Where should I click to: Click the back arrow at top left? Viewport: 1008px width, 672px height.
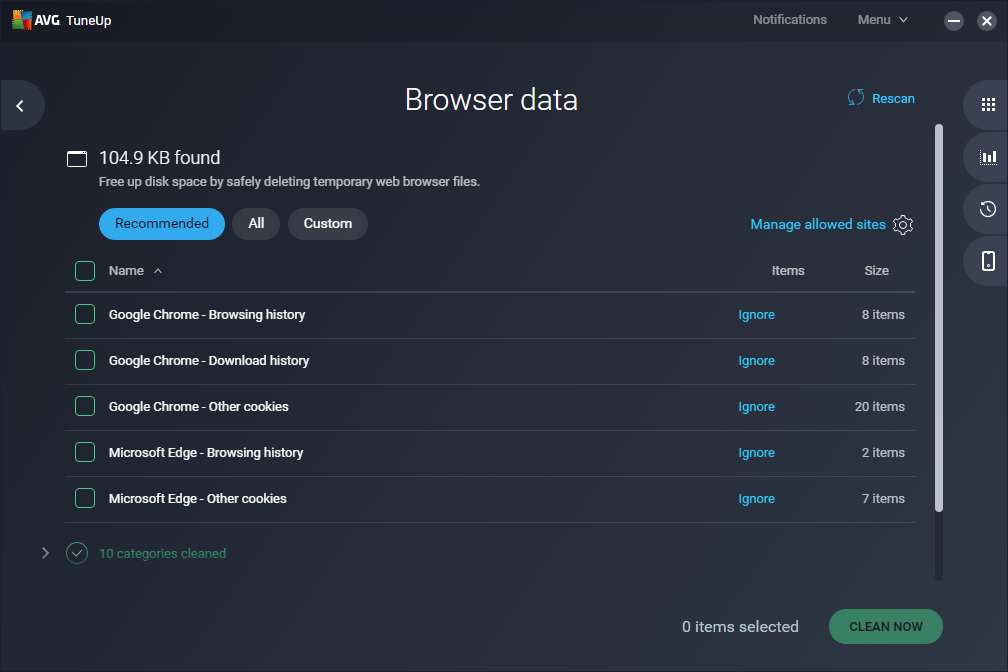point(18,105)
